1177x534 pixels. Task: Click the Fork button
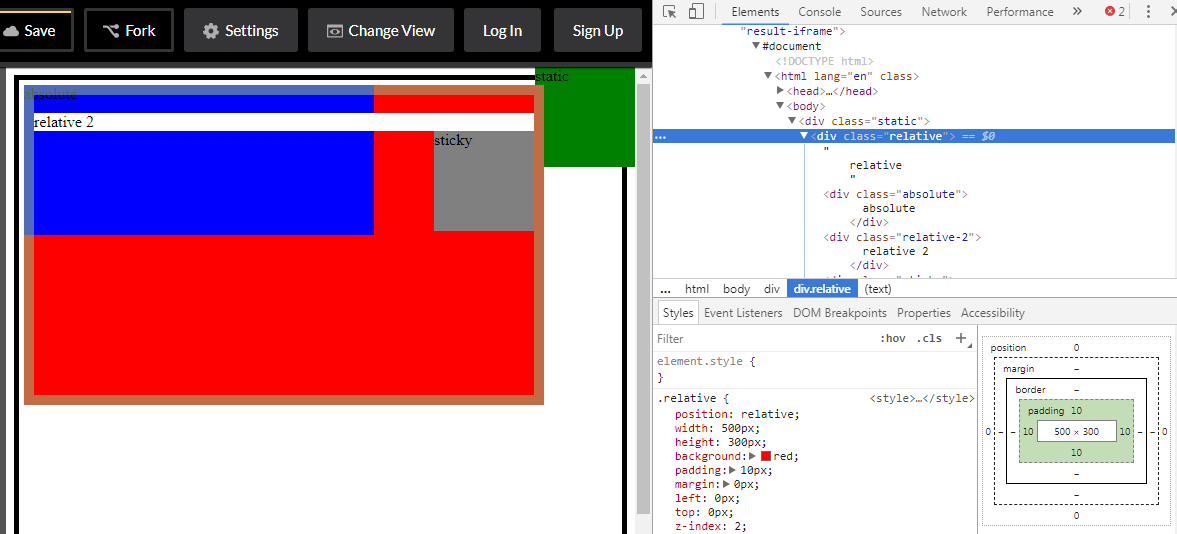click(129, 30)
